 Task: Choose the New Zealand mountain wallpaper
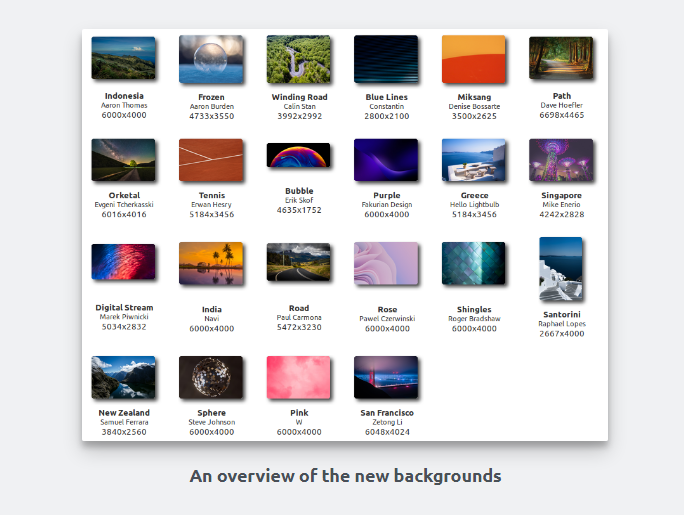(123, 378)
